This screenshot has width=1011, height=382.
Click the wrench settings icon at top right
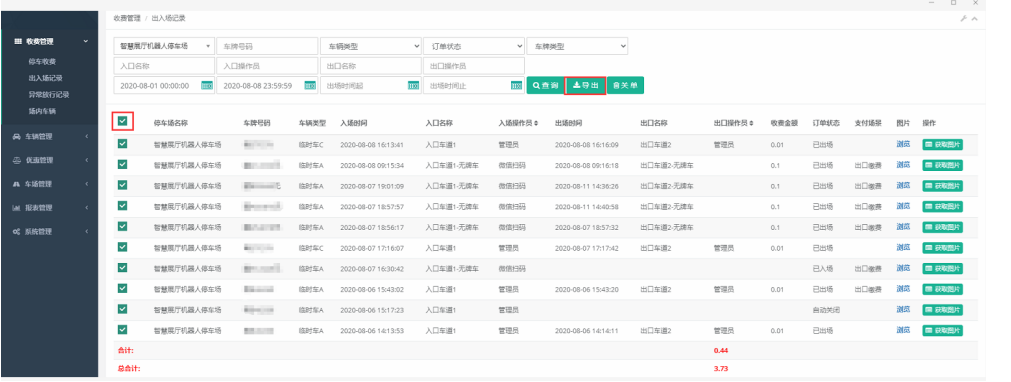coord(963,19)
